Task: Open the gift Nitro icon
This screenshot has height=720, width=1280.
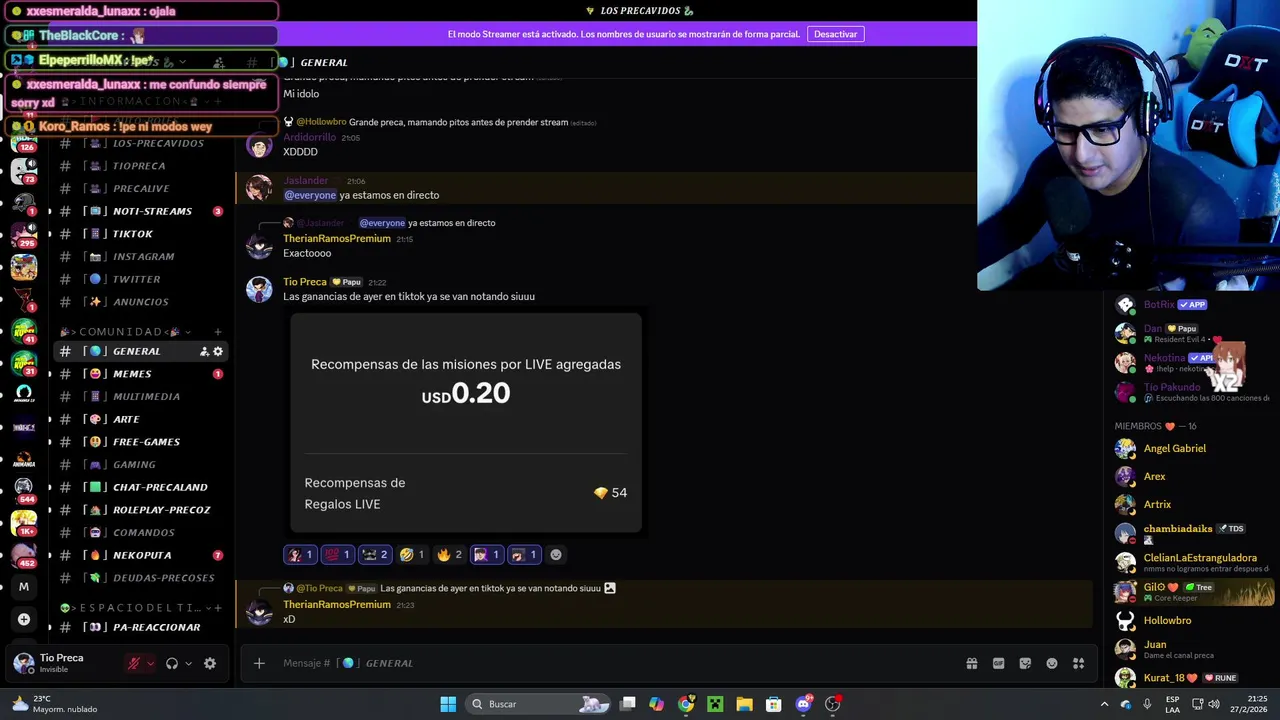Action: [971, 663]
